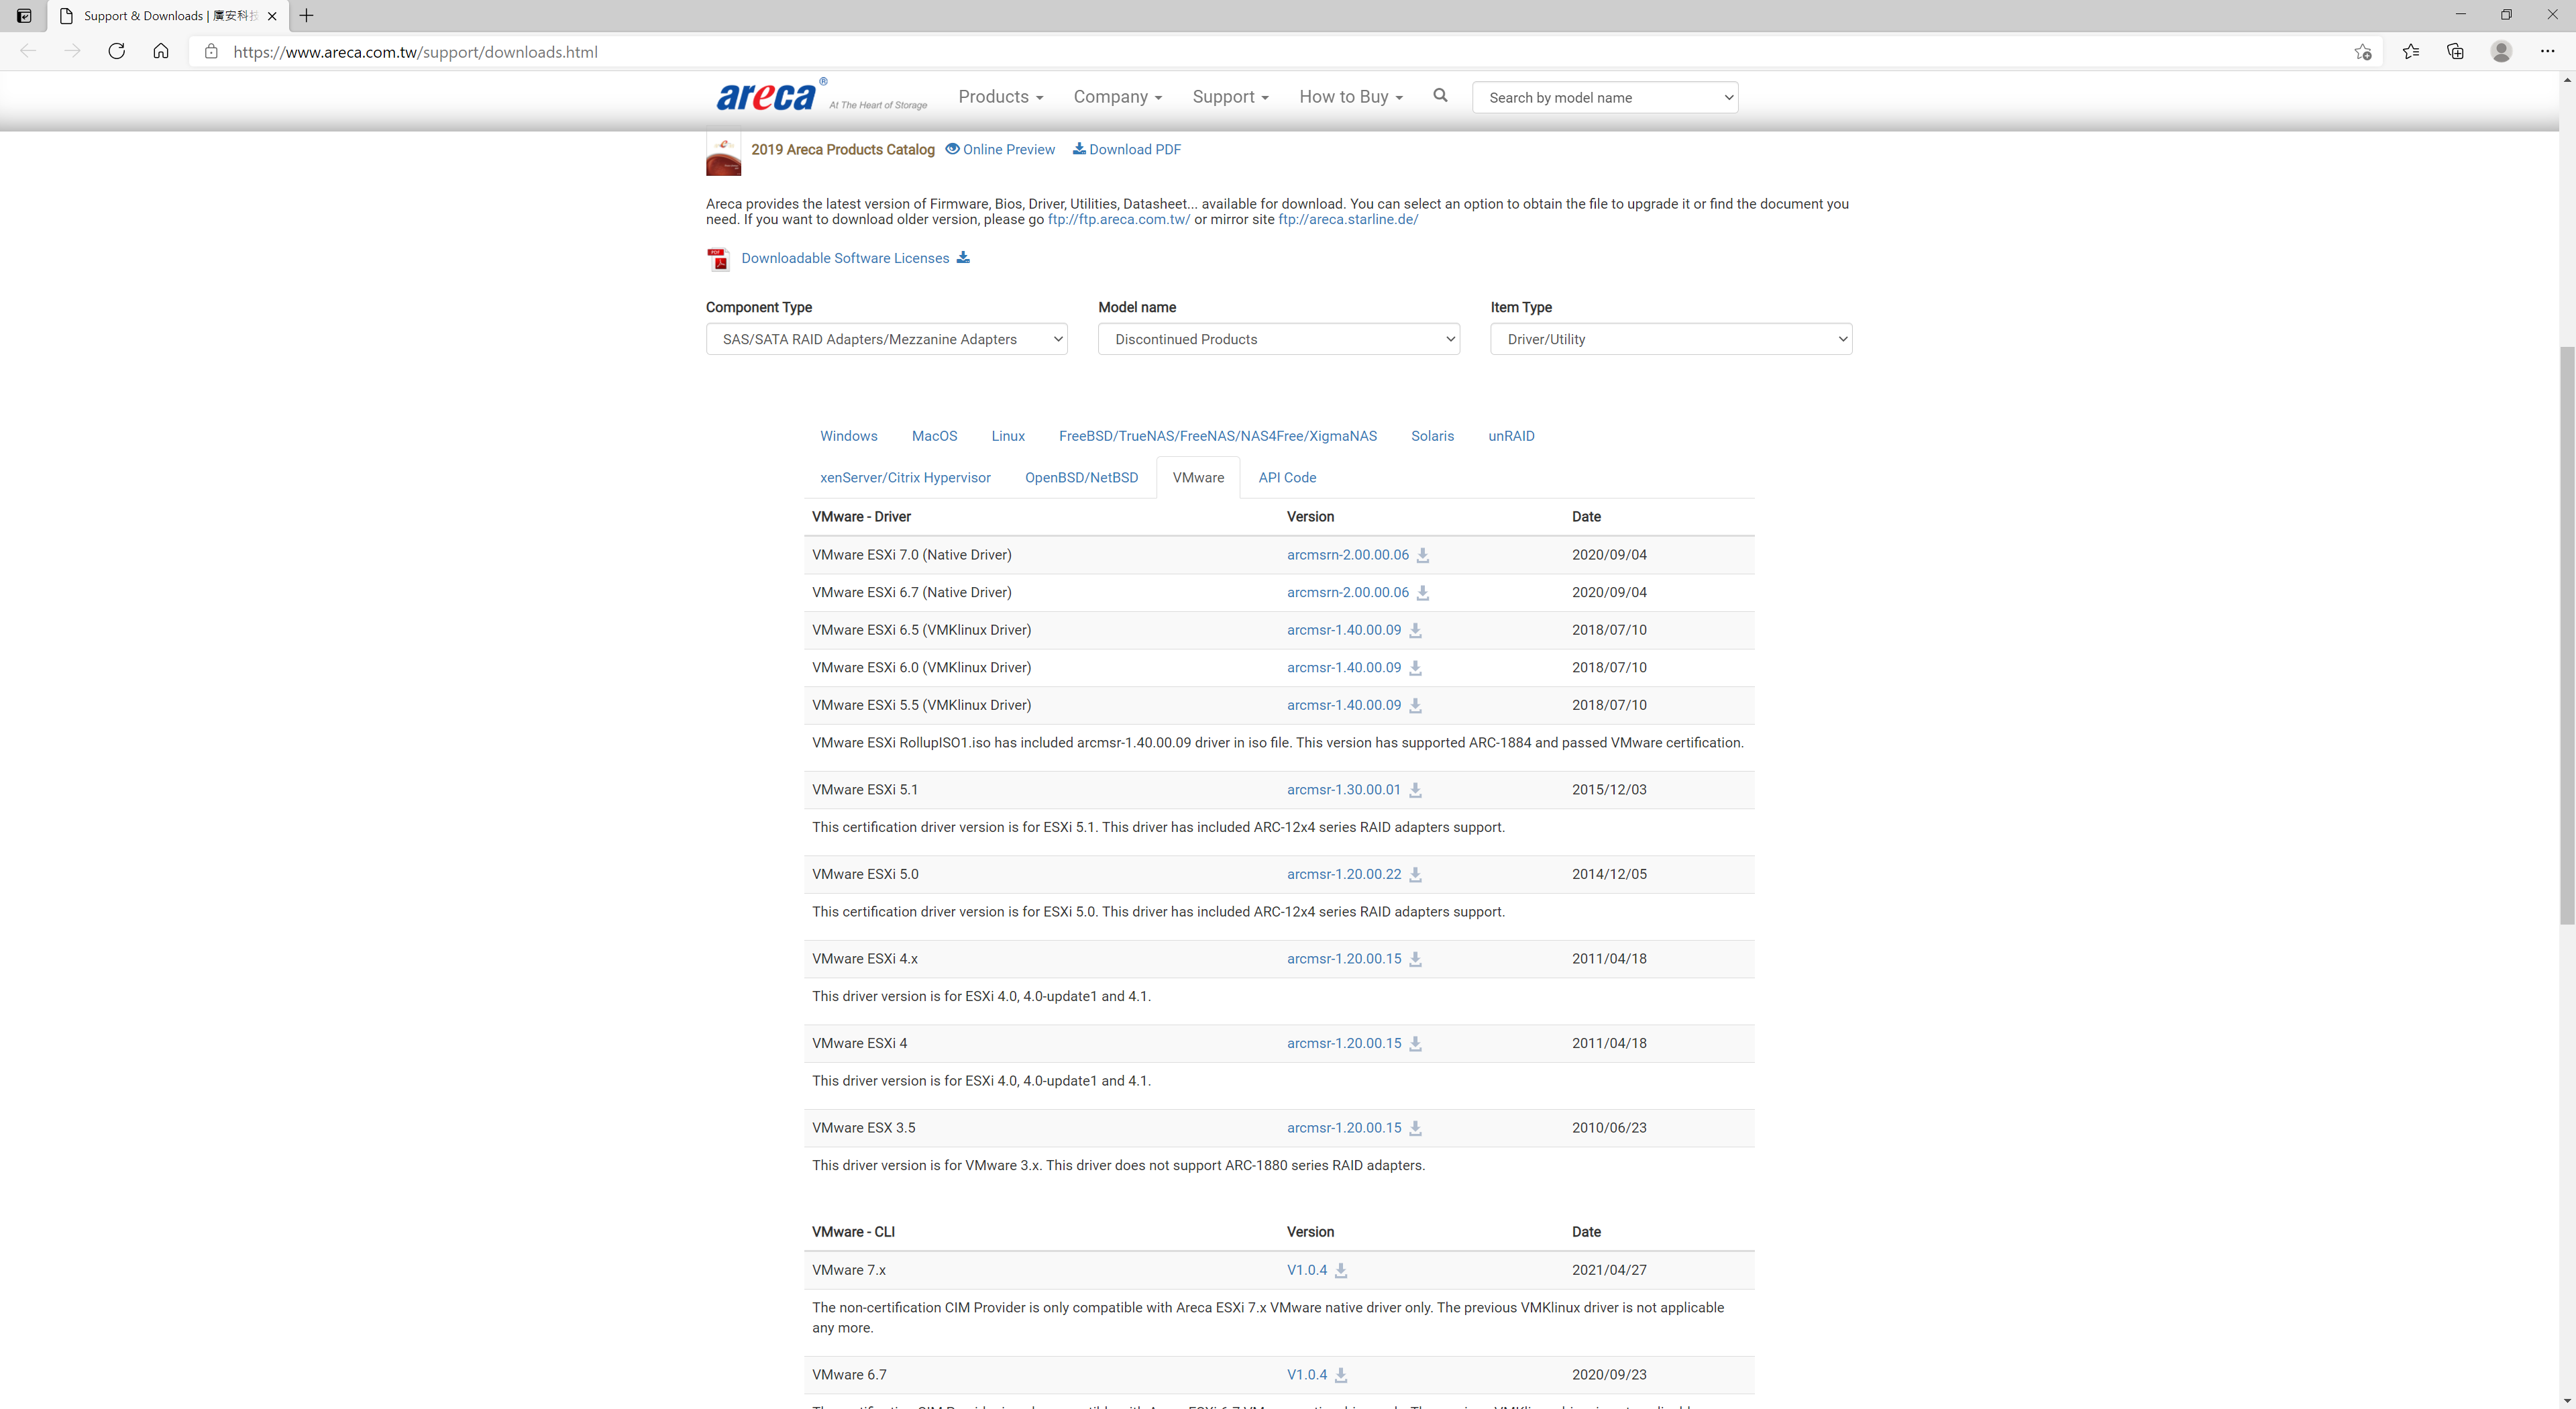The width and height of the screenshot is (2576, 1409).
Task: Open a new browser tab
Action: click(307, 15)
